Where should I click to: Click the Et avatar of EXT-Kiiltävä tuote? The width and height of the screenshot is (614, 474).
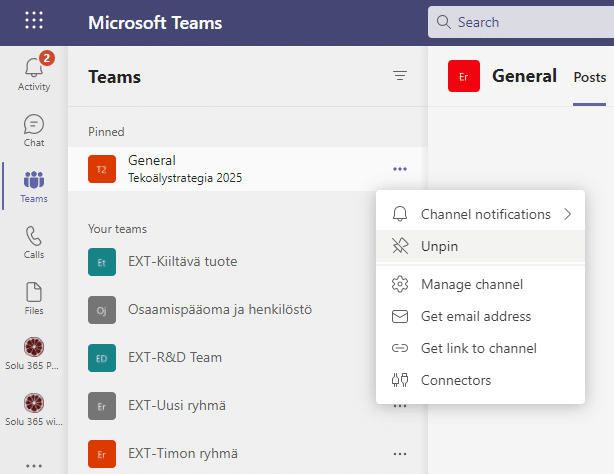(x=102, y=262)
